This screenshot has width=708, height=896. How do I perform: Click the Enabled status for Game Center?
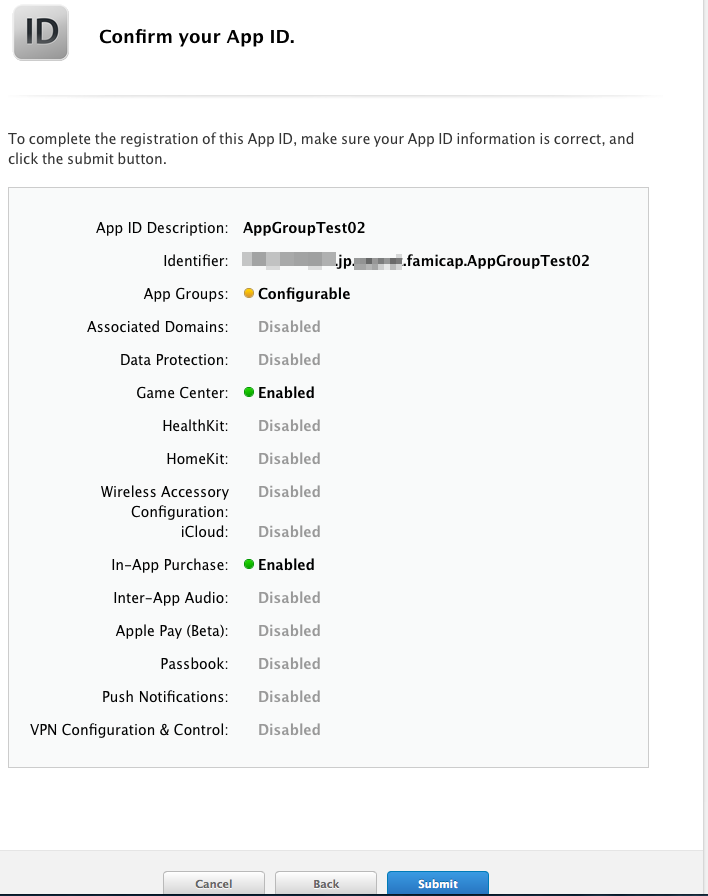coord(286,393)
